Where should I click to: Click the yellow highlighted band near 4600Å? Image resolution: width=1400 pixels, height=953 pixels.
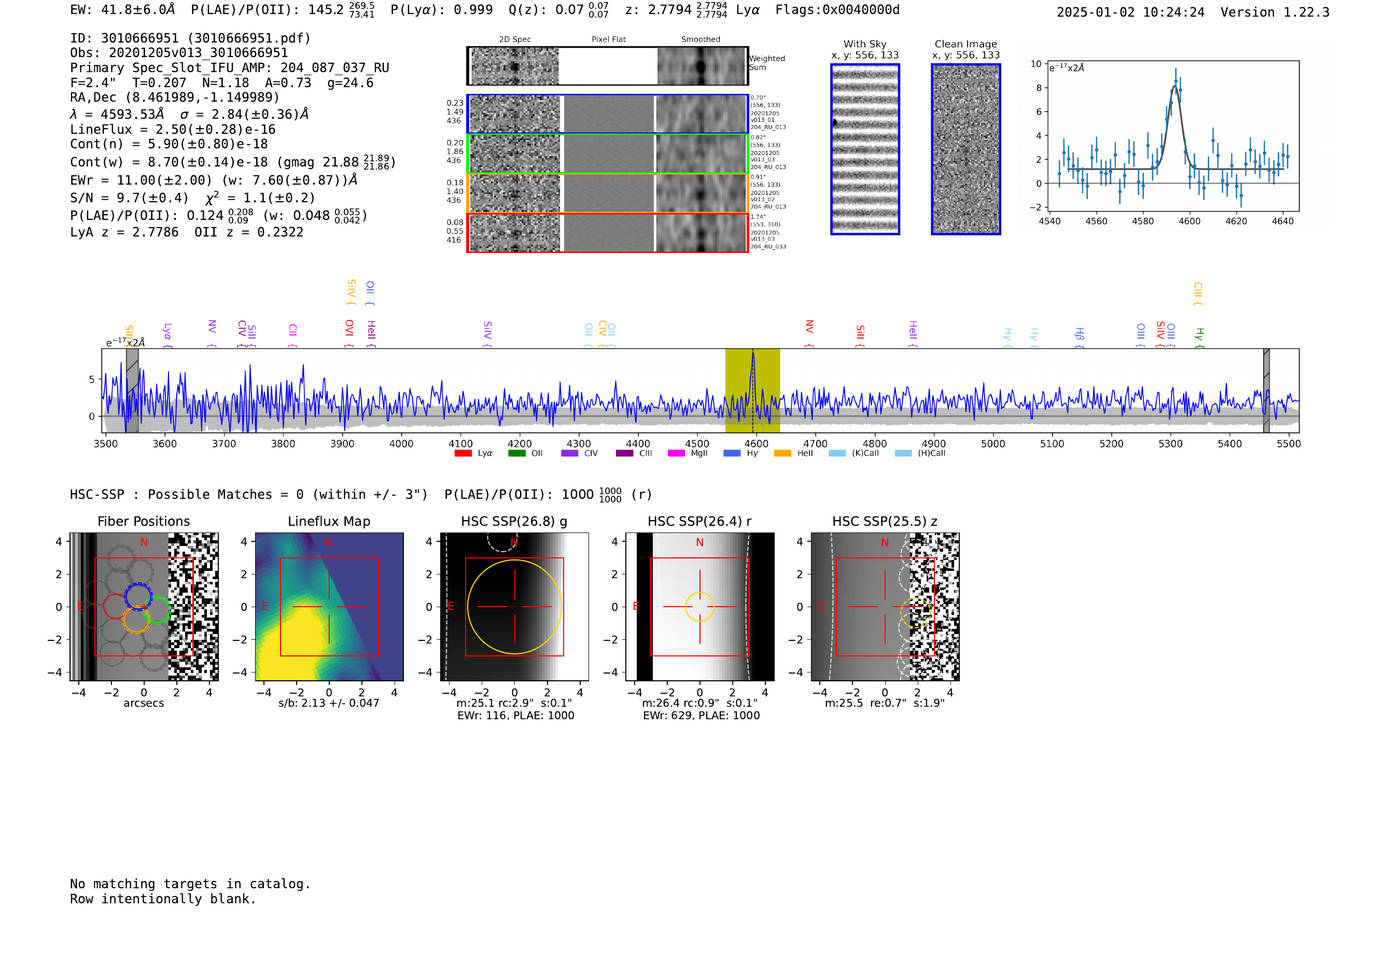point(752,390)
